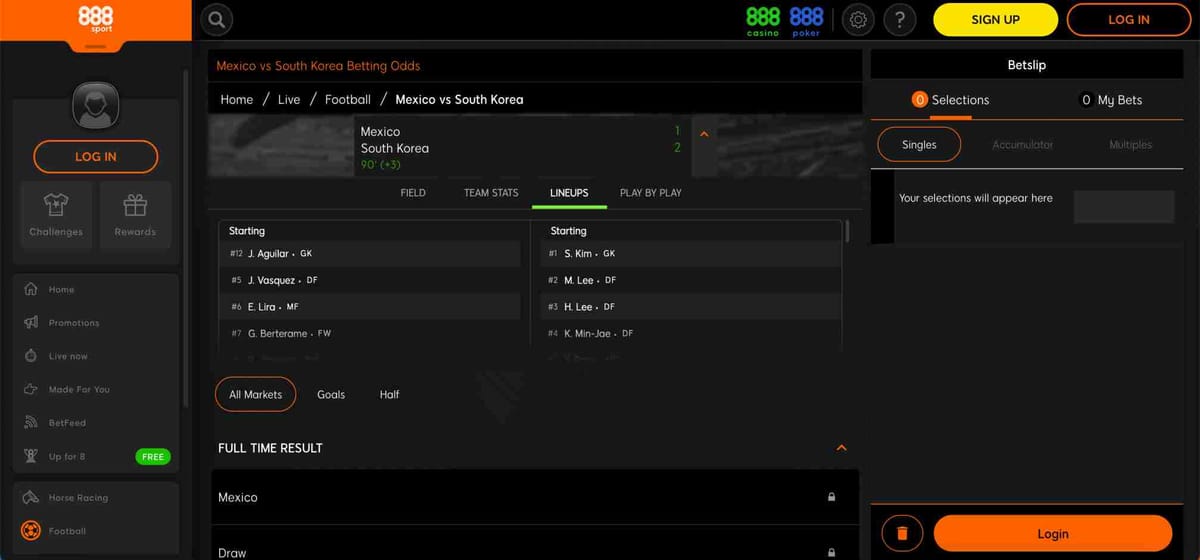Click the lineups panel scrollbar

tap(848, 232)
